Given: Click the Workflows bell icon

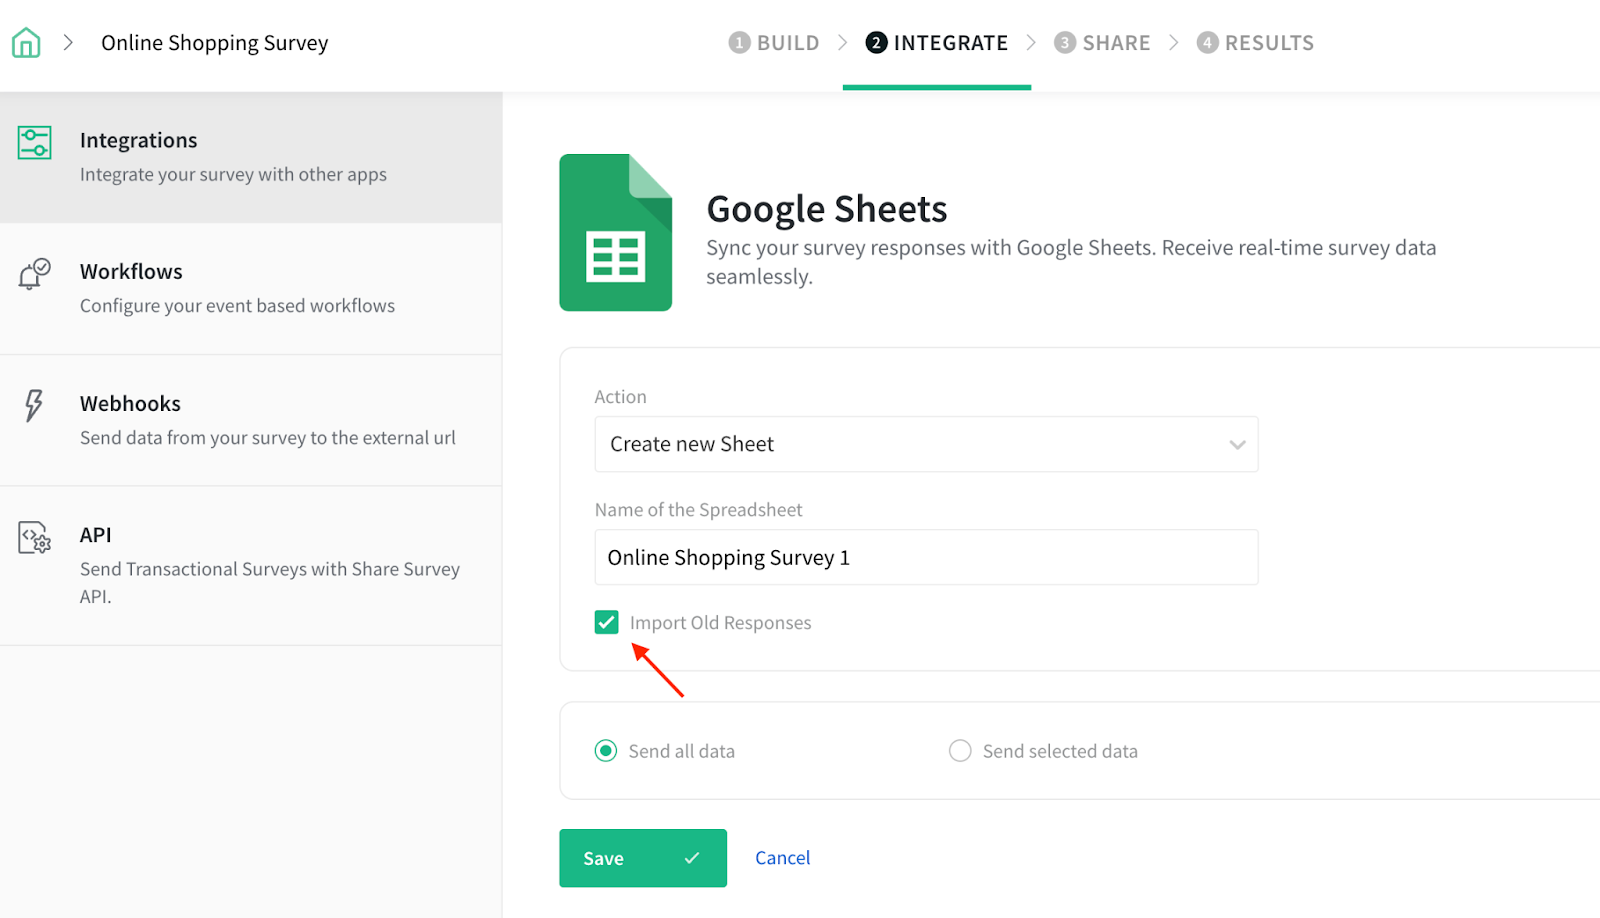Looking at the screenshot, I should [x=34, y=274].
